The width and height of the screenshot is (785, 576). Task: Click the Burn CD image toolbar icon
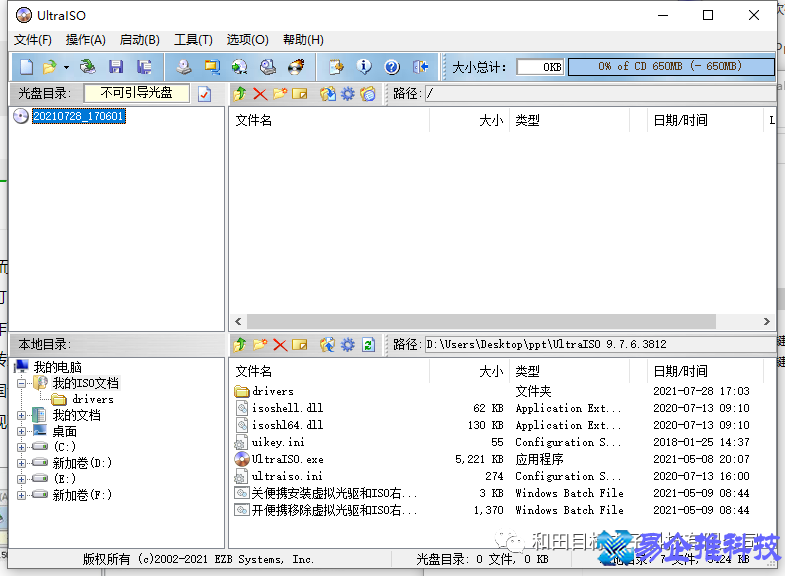pos(296,67)
